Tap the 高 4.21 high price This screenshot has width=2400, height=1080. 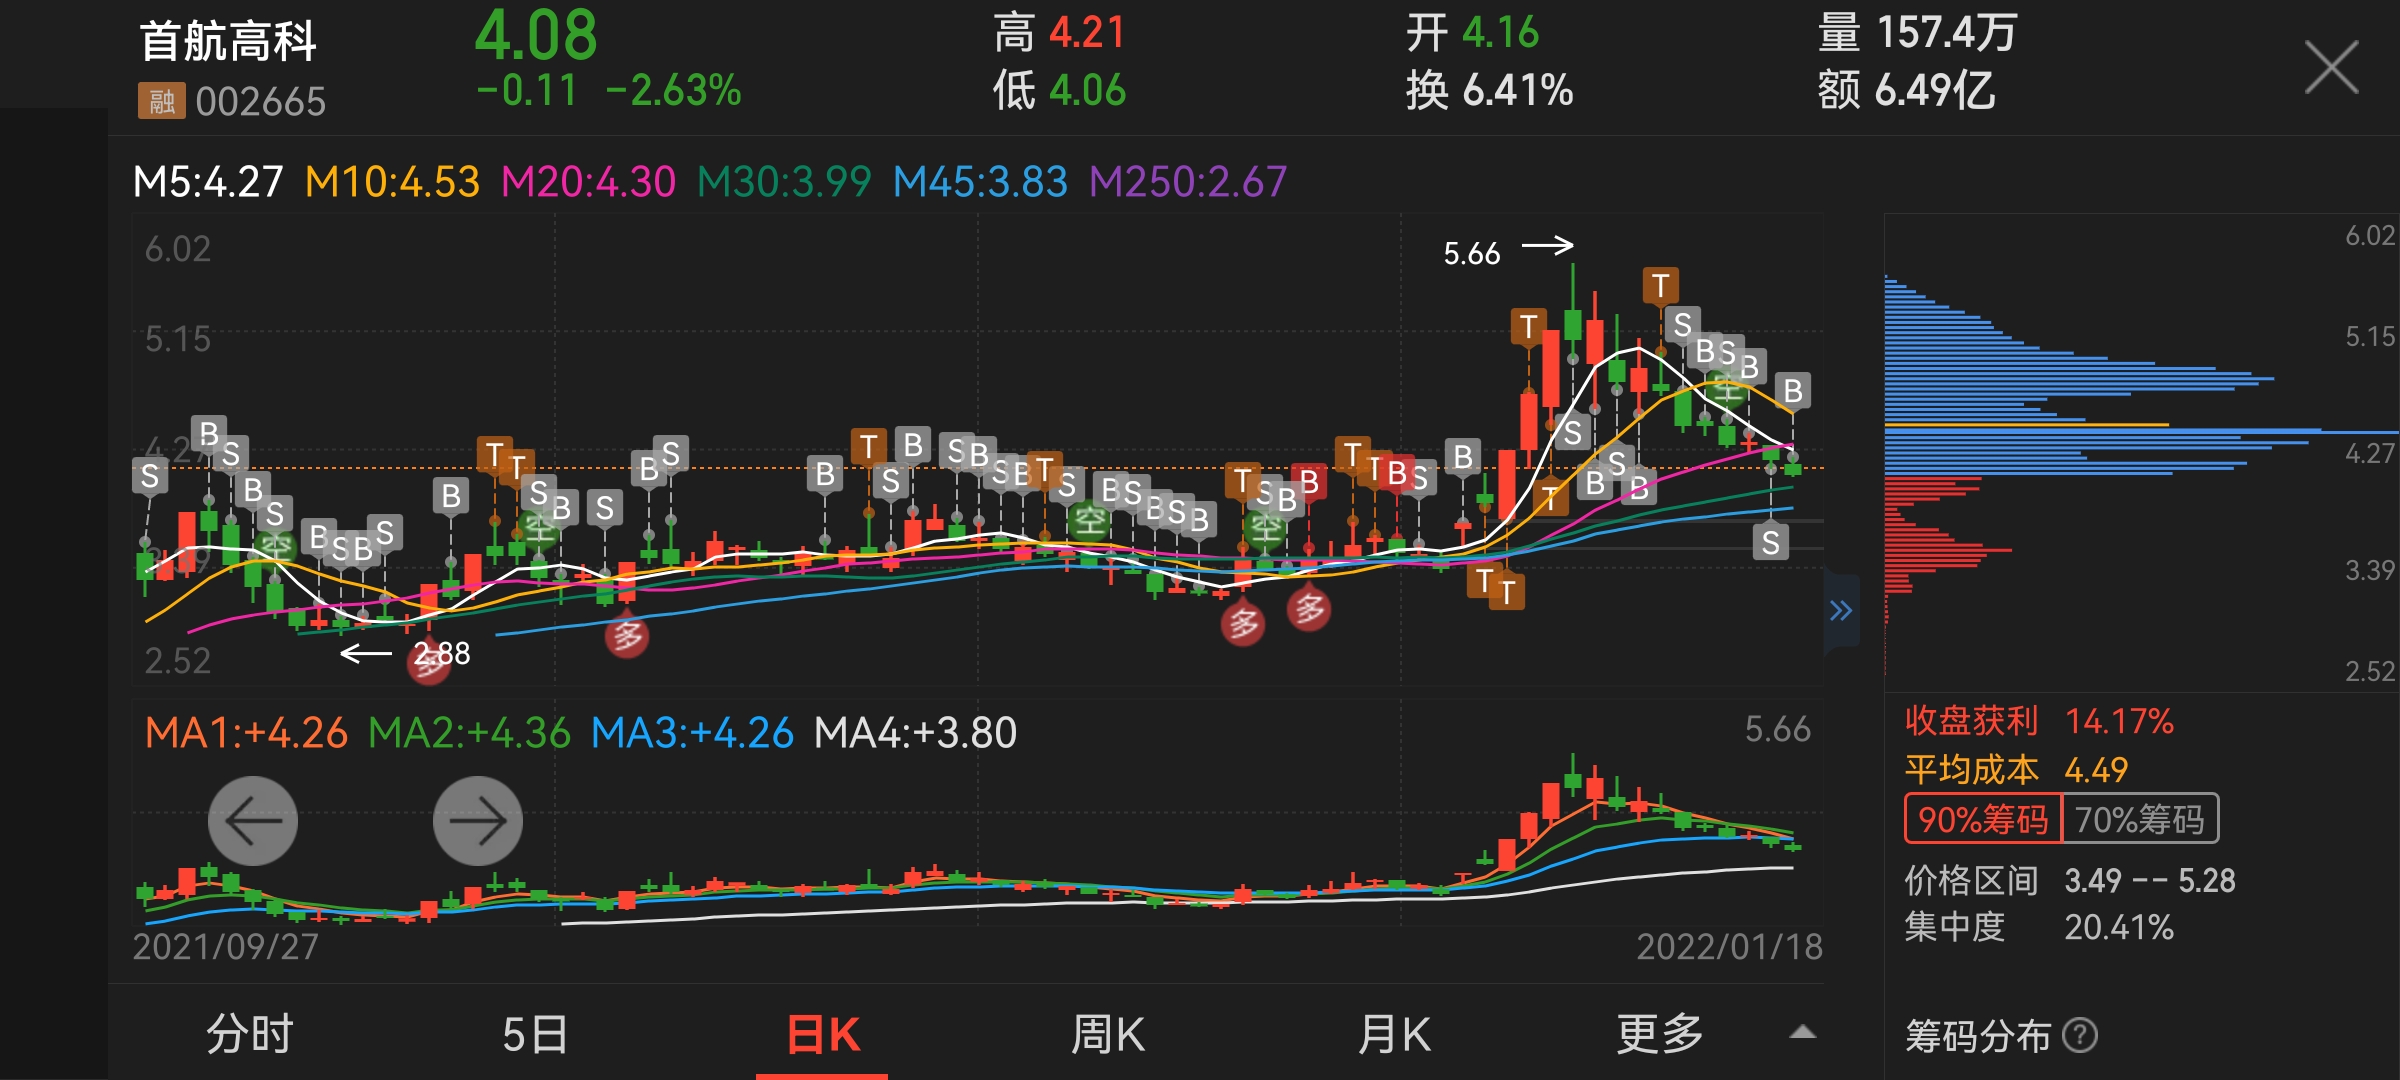[1059, 33]
